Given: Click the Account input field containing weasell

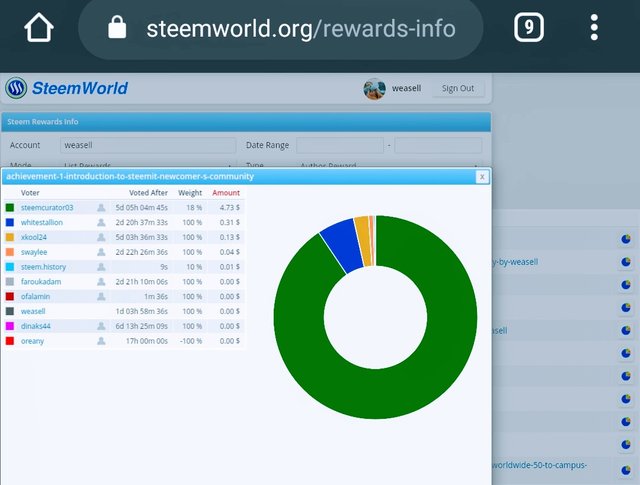Looking at the screenshot, I should click(x=148, y=145).
